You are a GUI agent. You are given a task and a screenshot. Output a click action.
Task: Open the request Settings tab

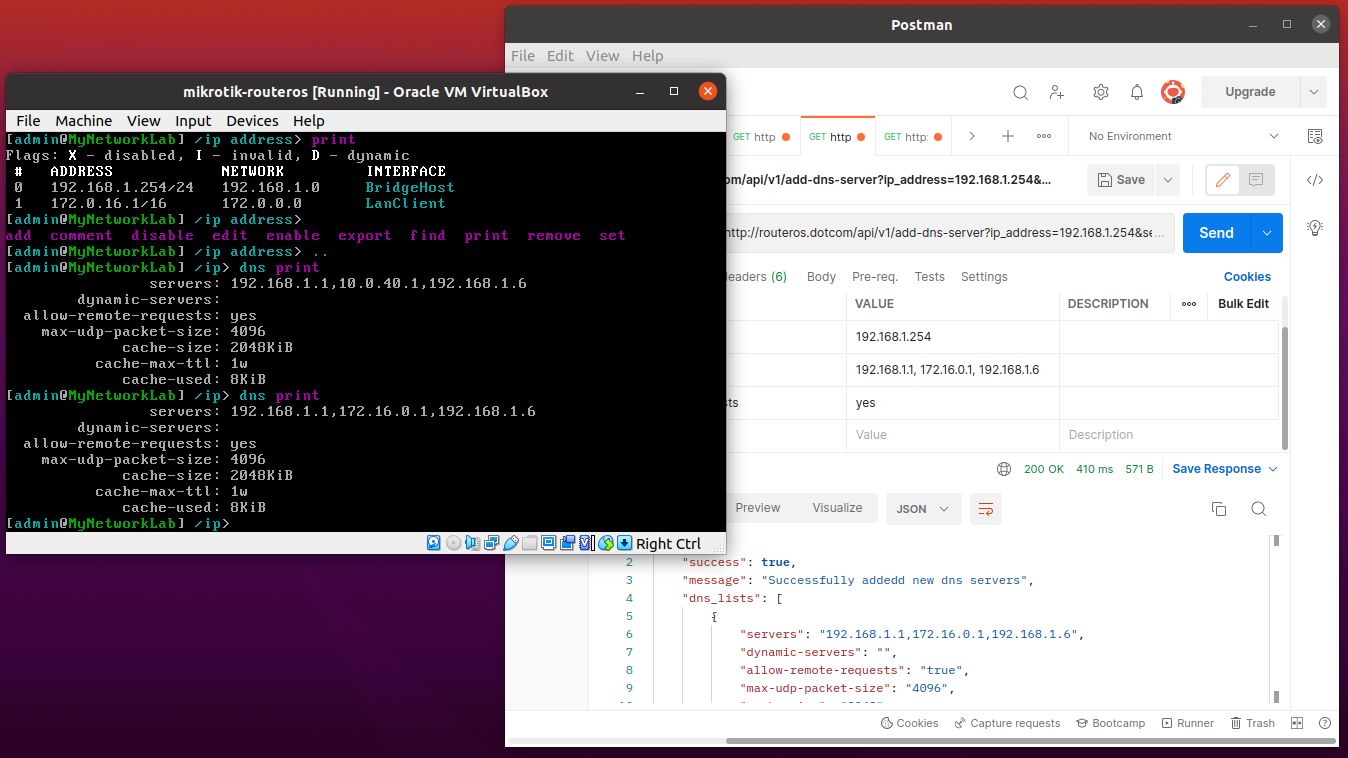(984, 277)
